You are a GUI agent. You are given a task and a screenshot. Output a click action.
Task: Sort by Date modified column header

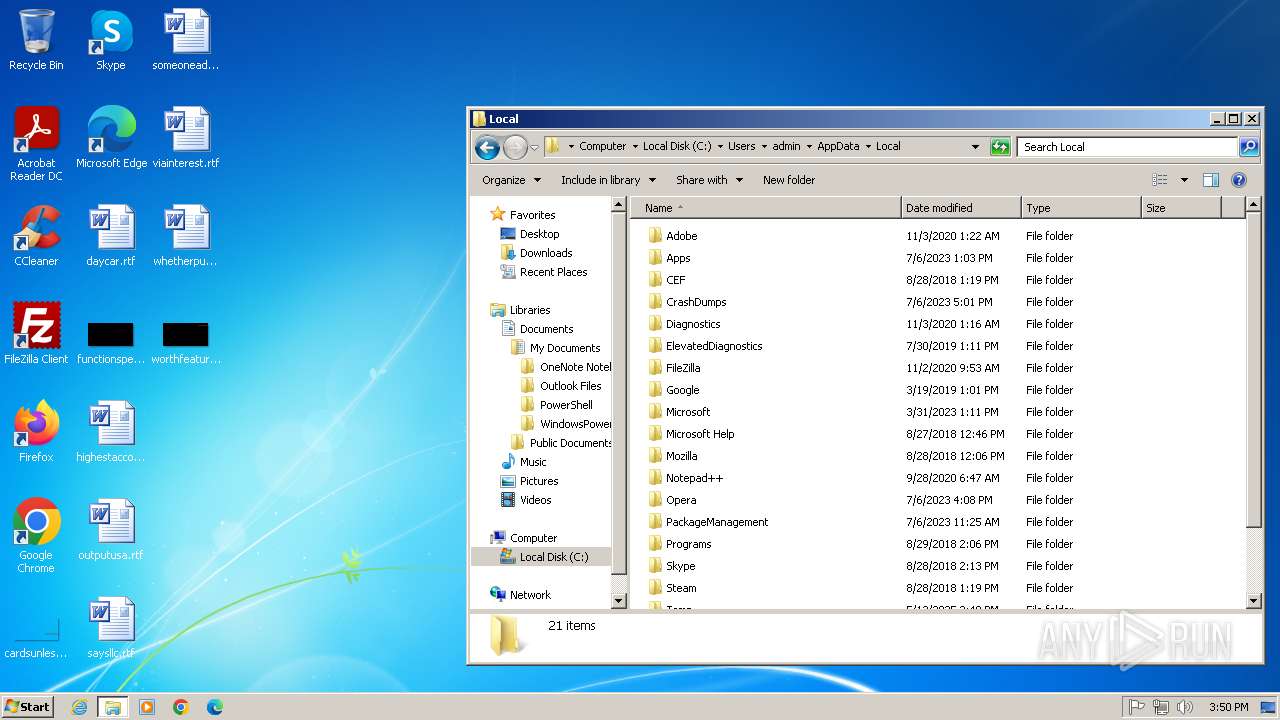coord(961,208)
